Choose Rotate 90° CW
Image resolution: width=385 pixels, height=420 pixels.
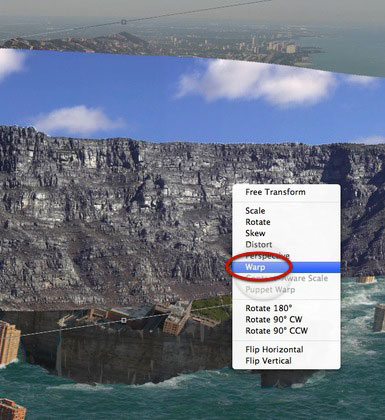(286, 319)
